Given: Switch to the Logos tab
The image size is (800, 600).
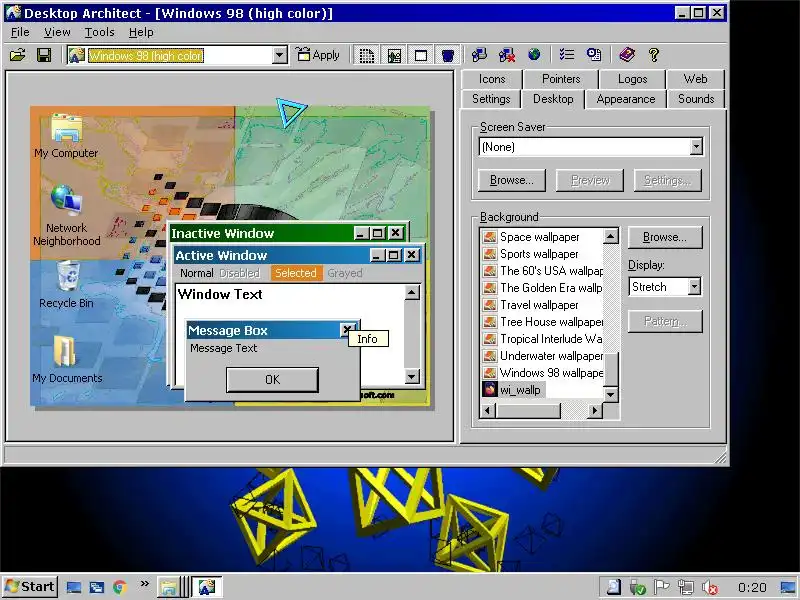Looking at the screenshot, I should [632, 79].
